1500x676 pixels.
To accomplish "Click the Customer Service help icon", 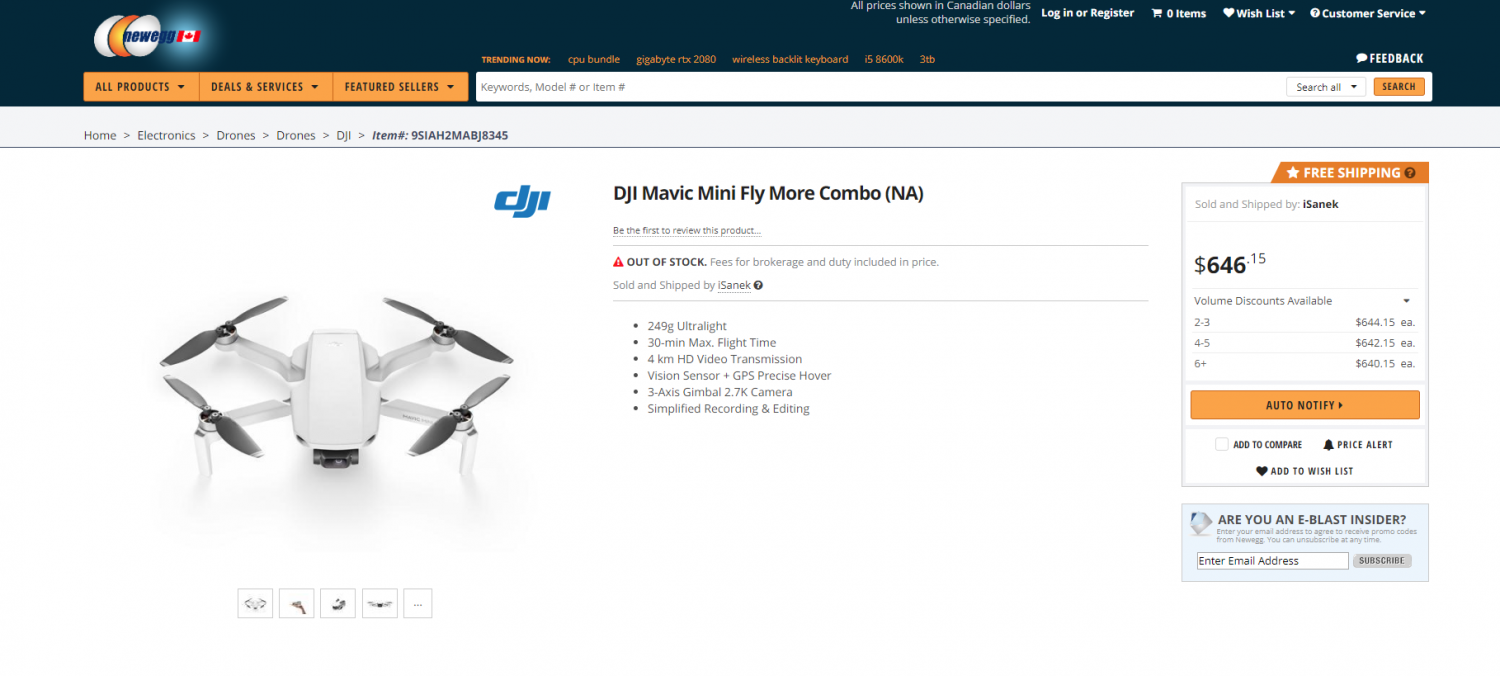I will 1315,13.
